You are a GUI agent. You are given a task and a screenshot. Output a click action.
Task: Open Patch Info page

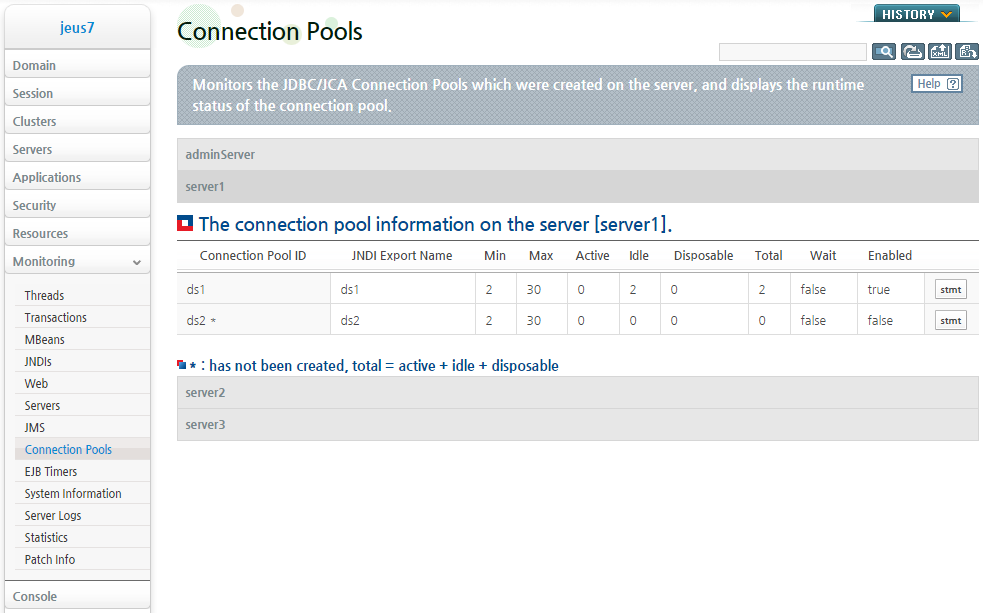point(82,559)
